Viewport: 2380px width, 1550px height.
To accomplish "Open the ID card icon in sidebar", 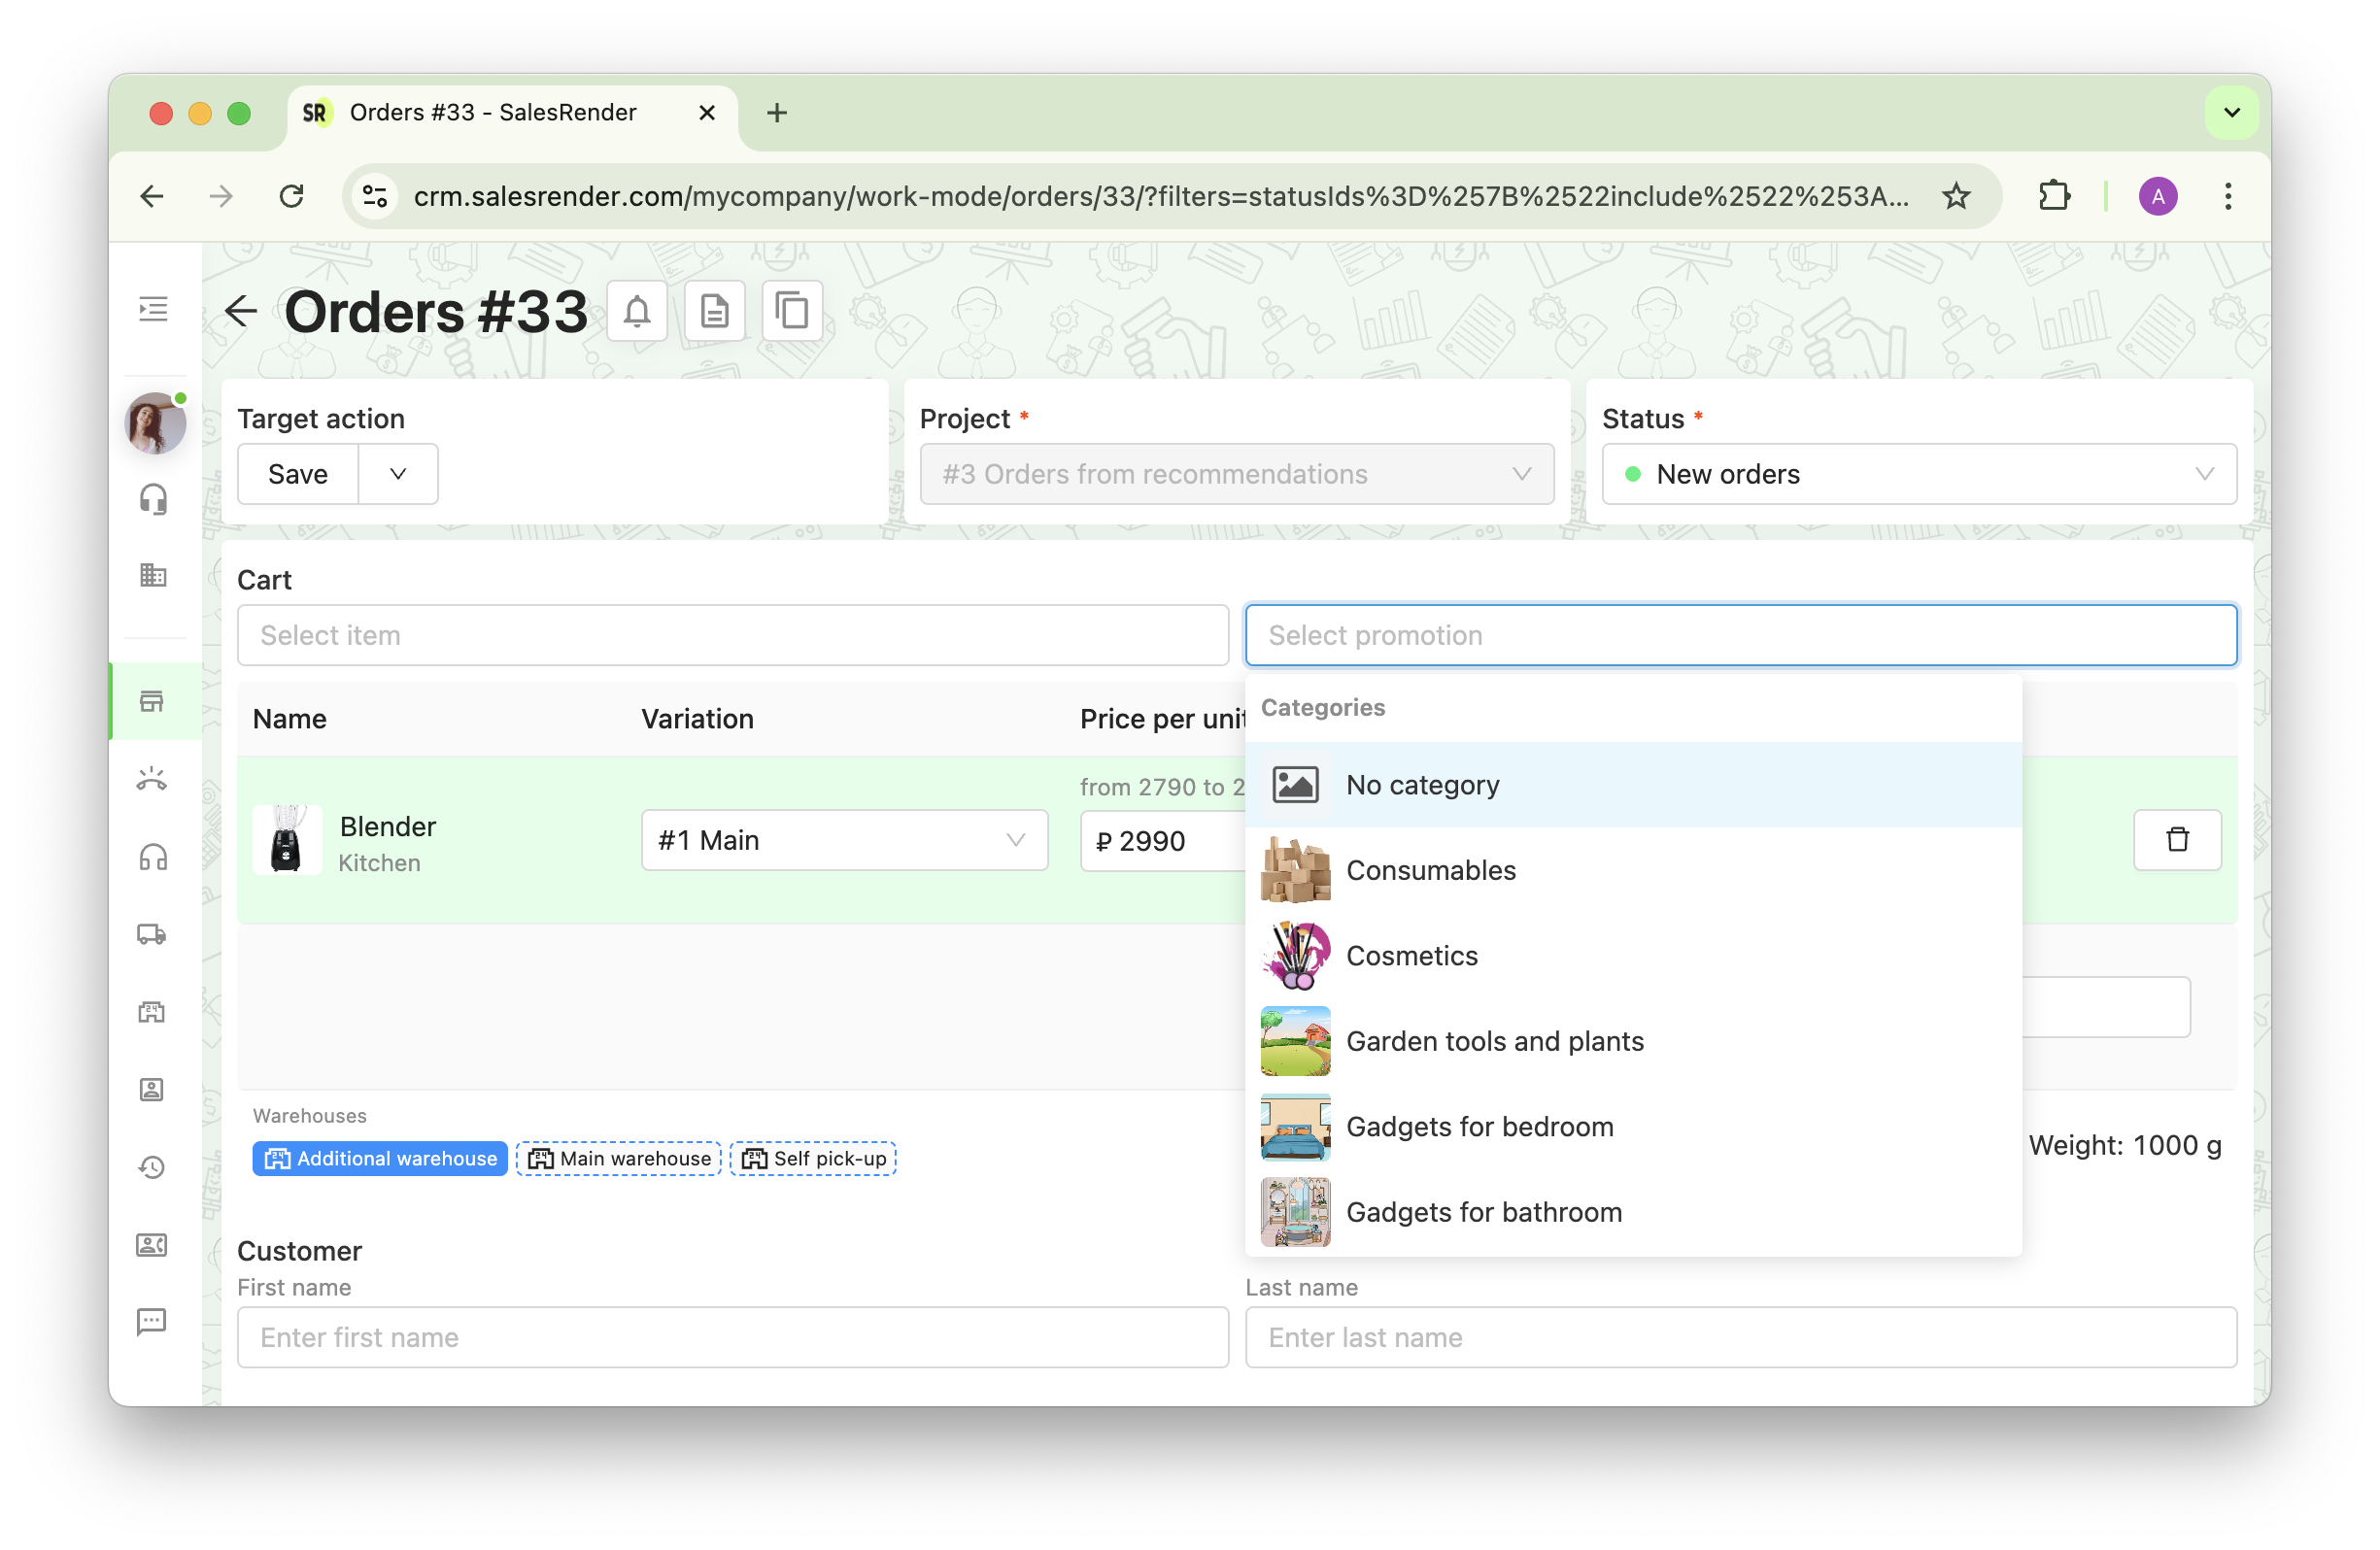I will (x=152, y=1245).
